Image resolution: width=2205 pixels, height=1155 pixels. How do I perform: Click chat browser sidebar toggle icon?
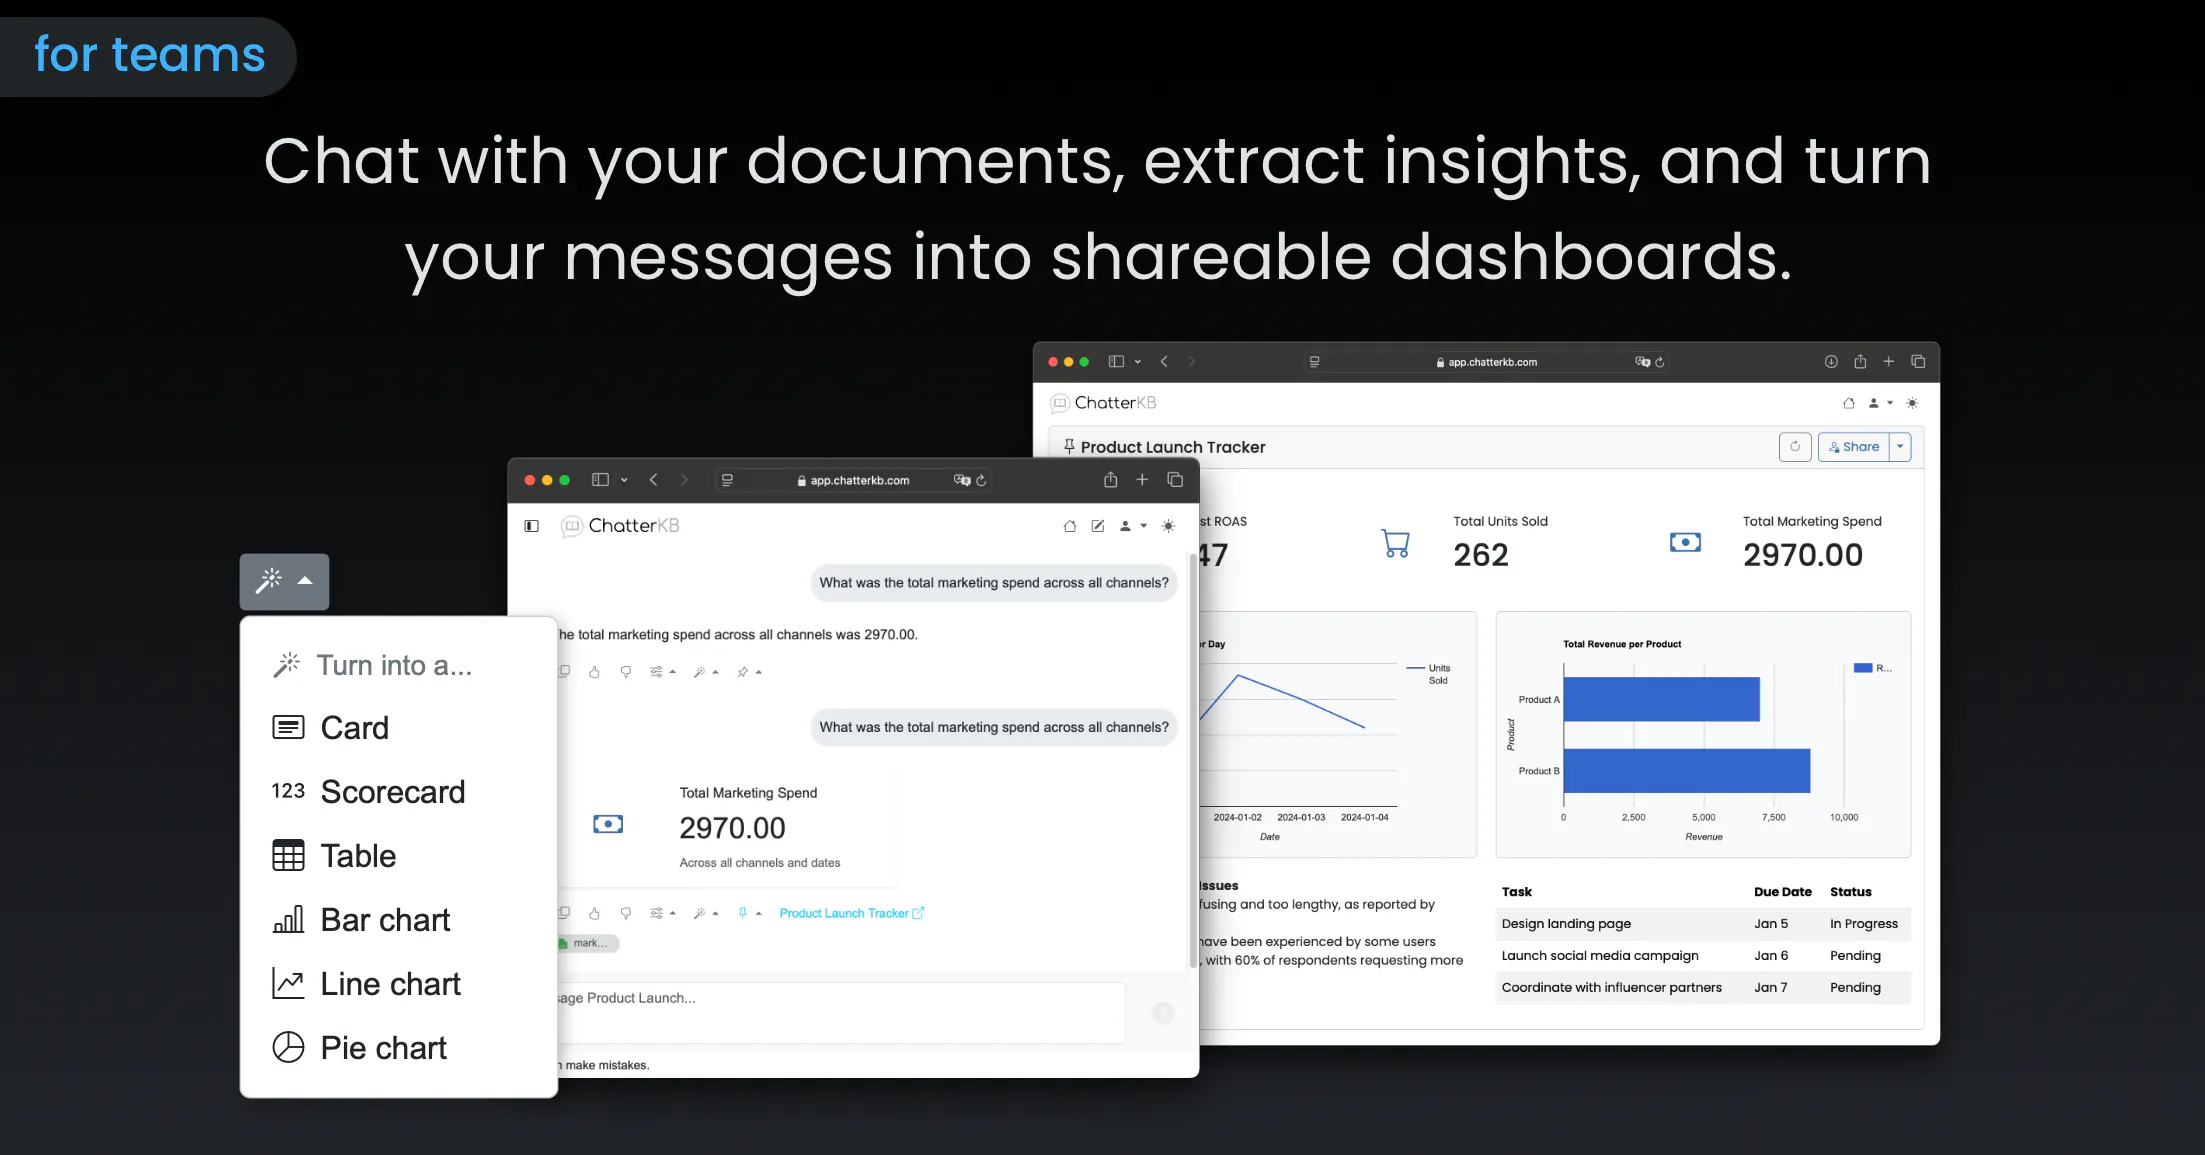coord(600,480)
